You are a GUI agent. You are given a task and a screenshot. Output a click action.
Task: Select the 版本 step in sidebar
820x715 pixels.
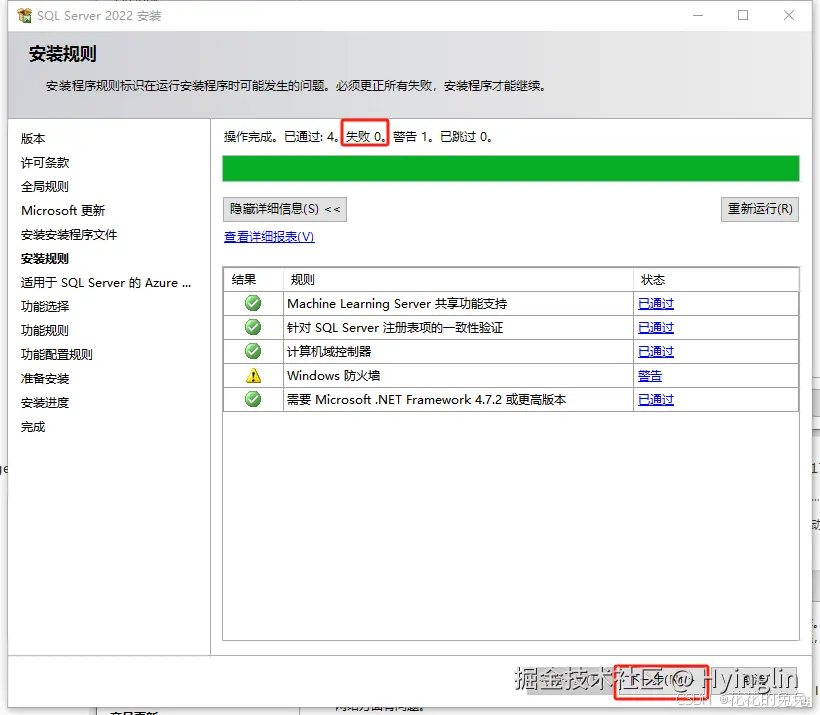pyautogui.click(x=33, y=139)
